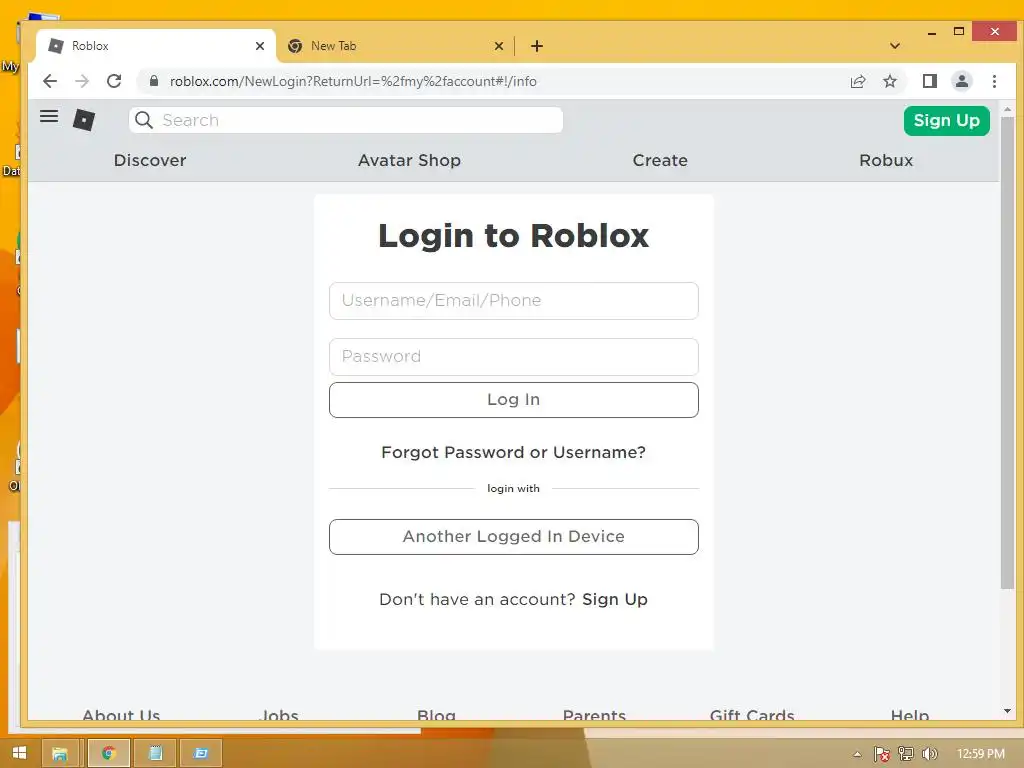Open the browser side panel
Screen dimensions: 1024x768
929,81
